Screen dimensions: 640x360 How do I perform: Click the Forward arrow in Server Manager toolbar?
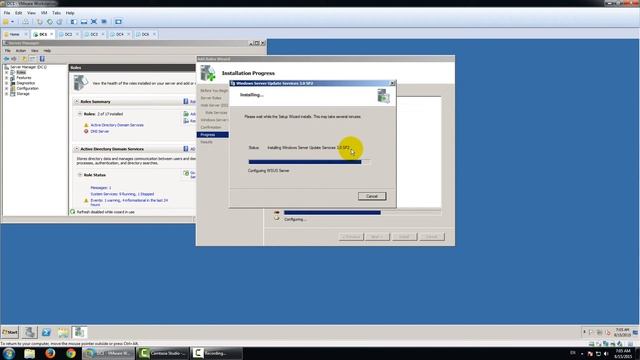point(14,59)
